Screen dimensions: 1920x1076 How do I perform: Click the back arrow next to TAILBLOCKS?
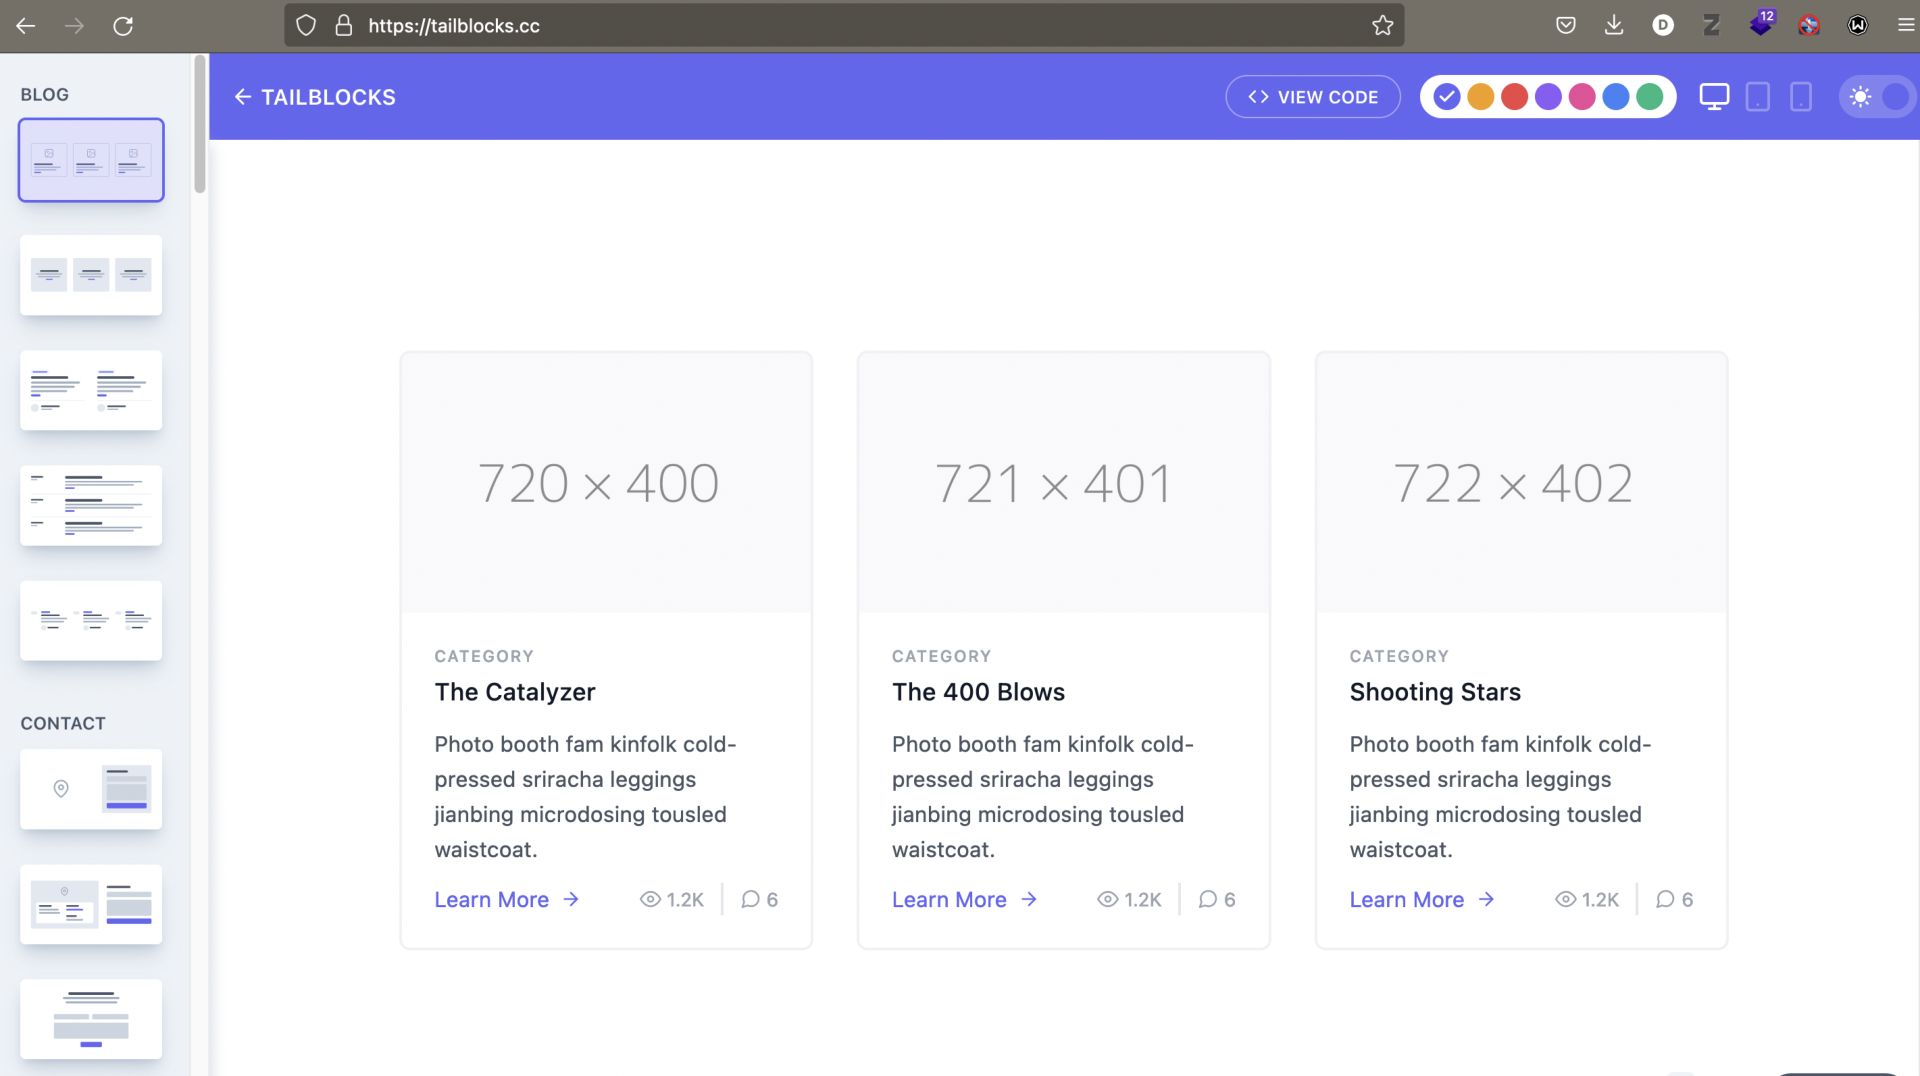[242, 97]
